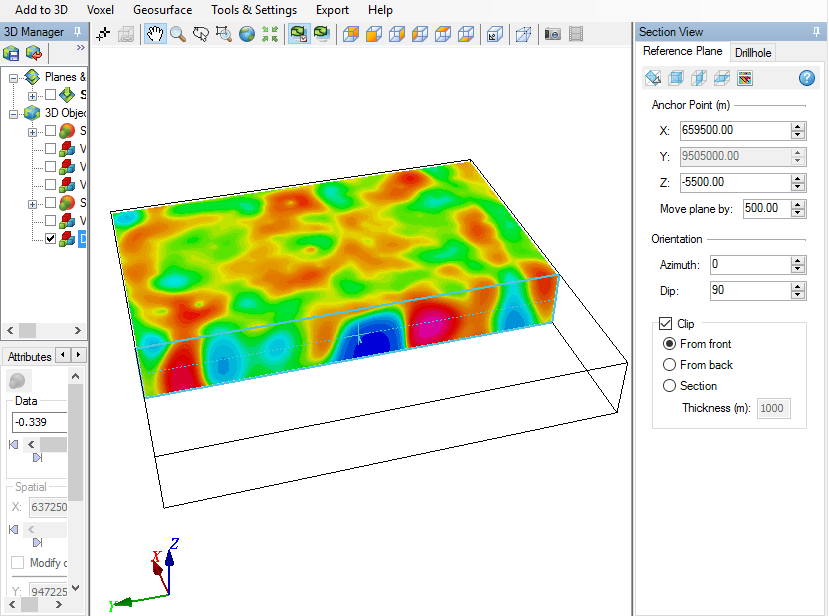This screenshot has height=616, width=829.
Task: Enable the Clip checkbox
Action: coord(666,323)
